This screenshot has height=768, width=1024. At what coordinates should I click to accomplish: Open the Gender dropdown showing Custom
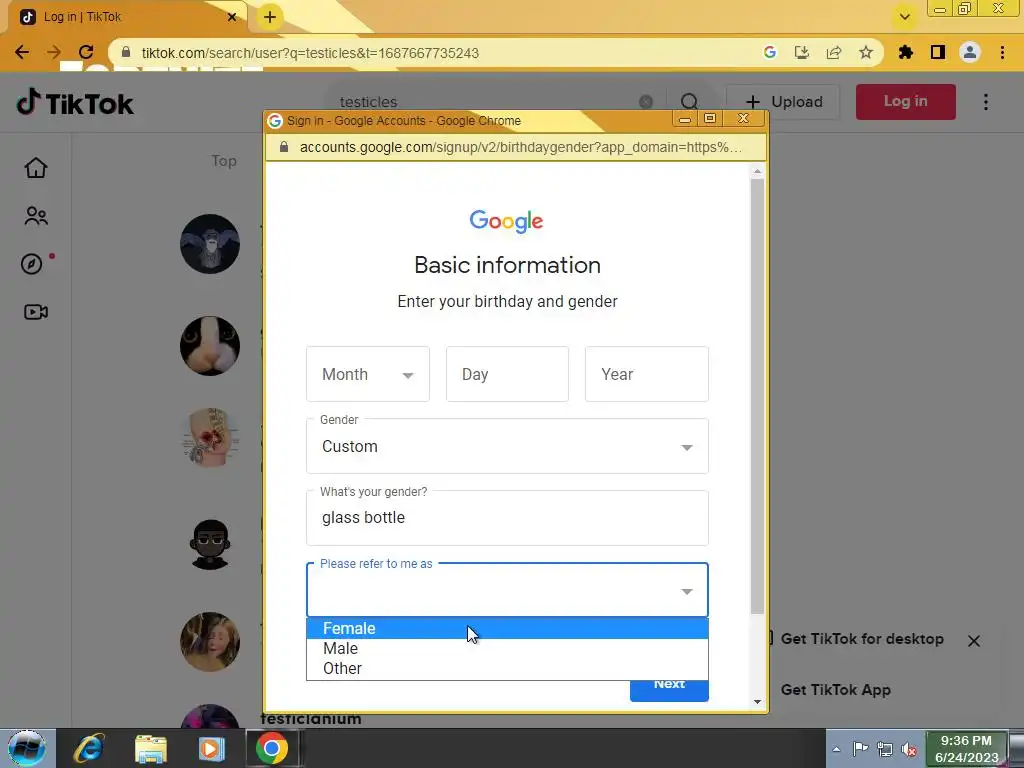point(507,446)
